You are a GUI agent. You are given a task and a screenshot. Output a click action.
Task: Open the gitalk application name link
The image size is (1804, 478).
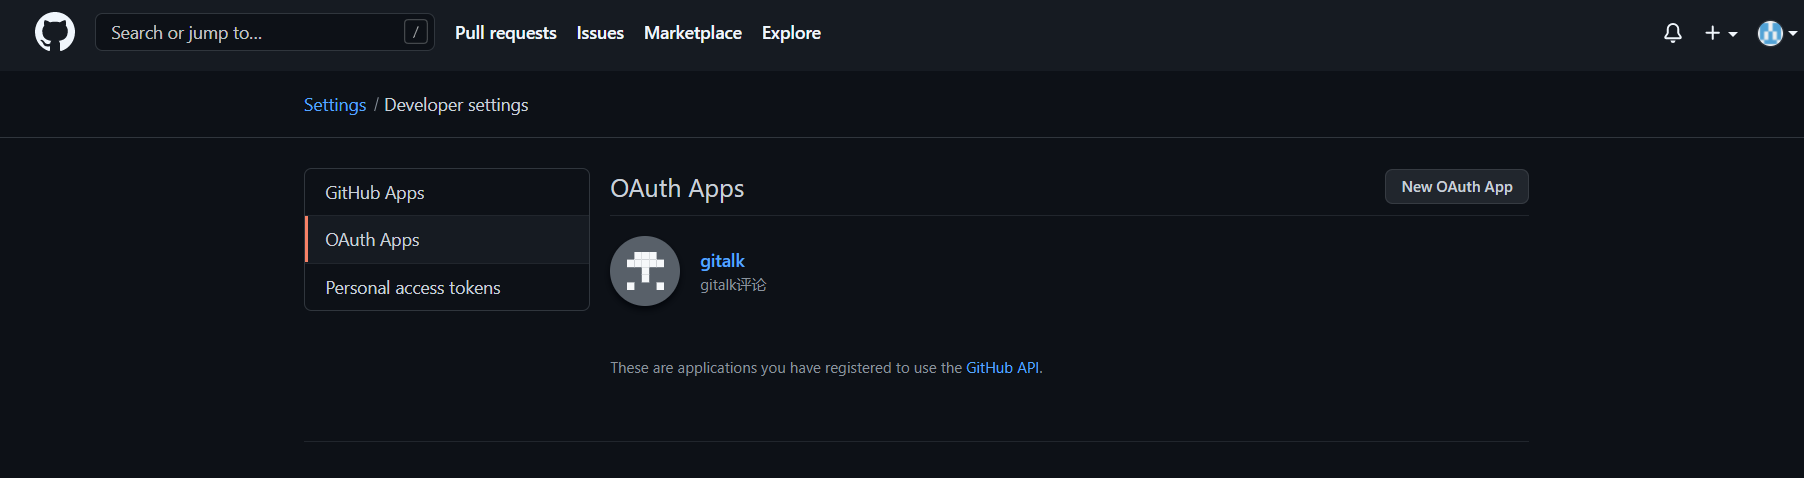click(722, 261)
